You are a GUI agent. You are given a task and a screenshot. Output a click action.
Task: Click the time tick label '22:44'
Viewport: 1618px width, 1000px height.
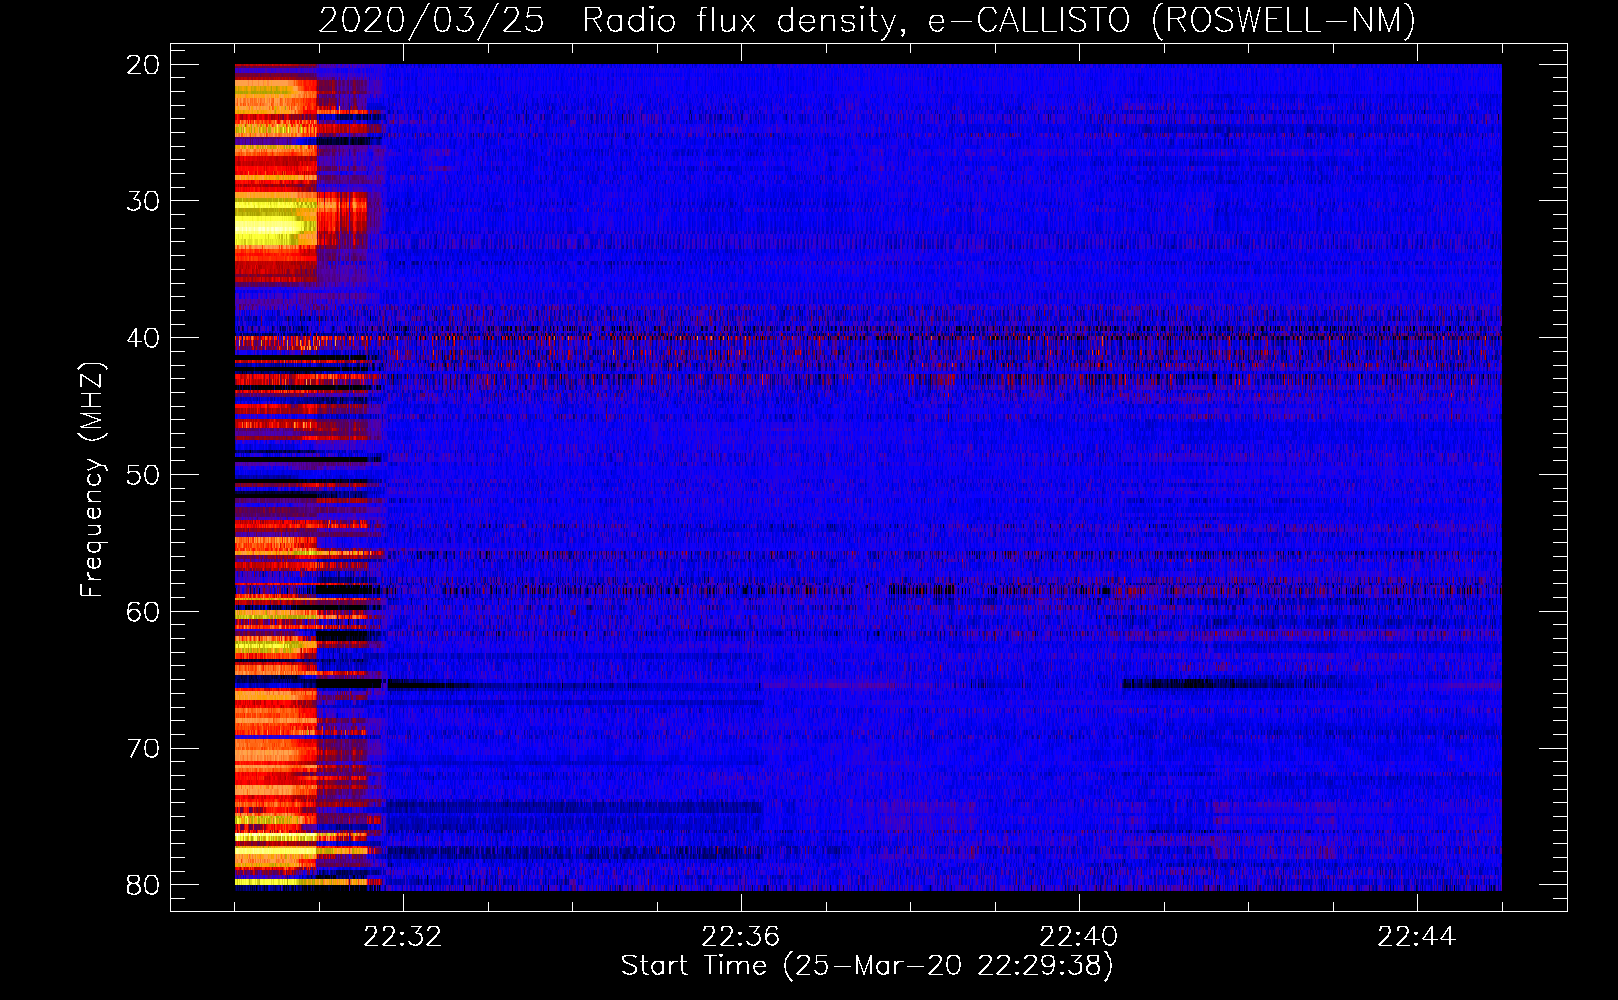pyautogui.click(x=1416, y=937)
